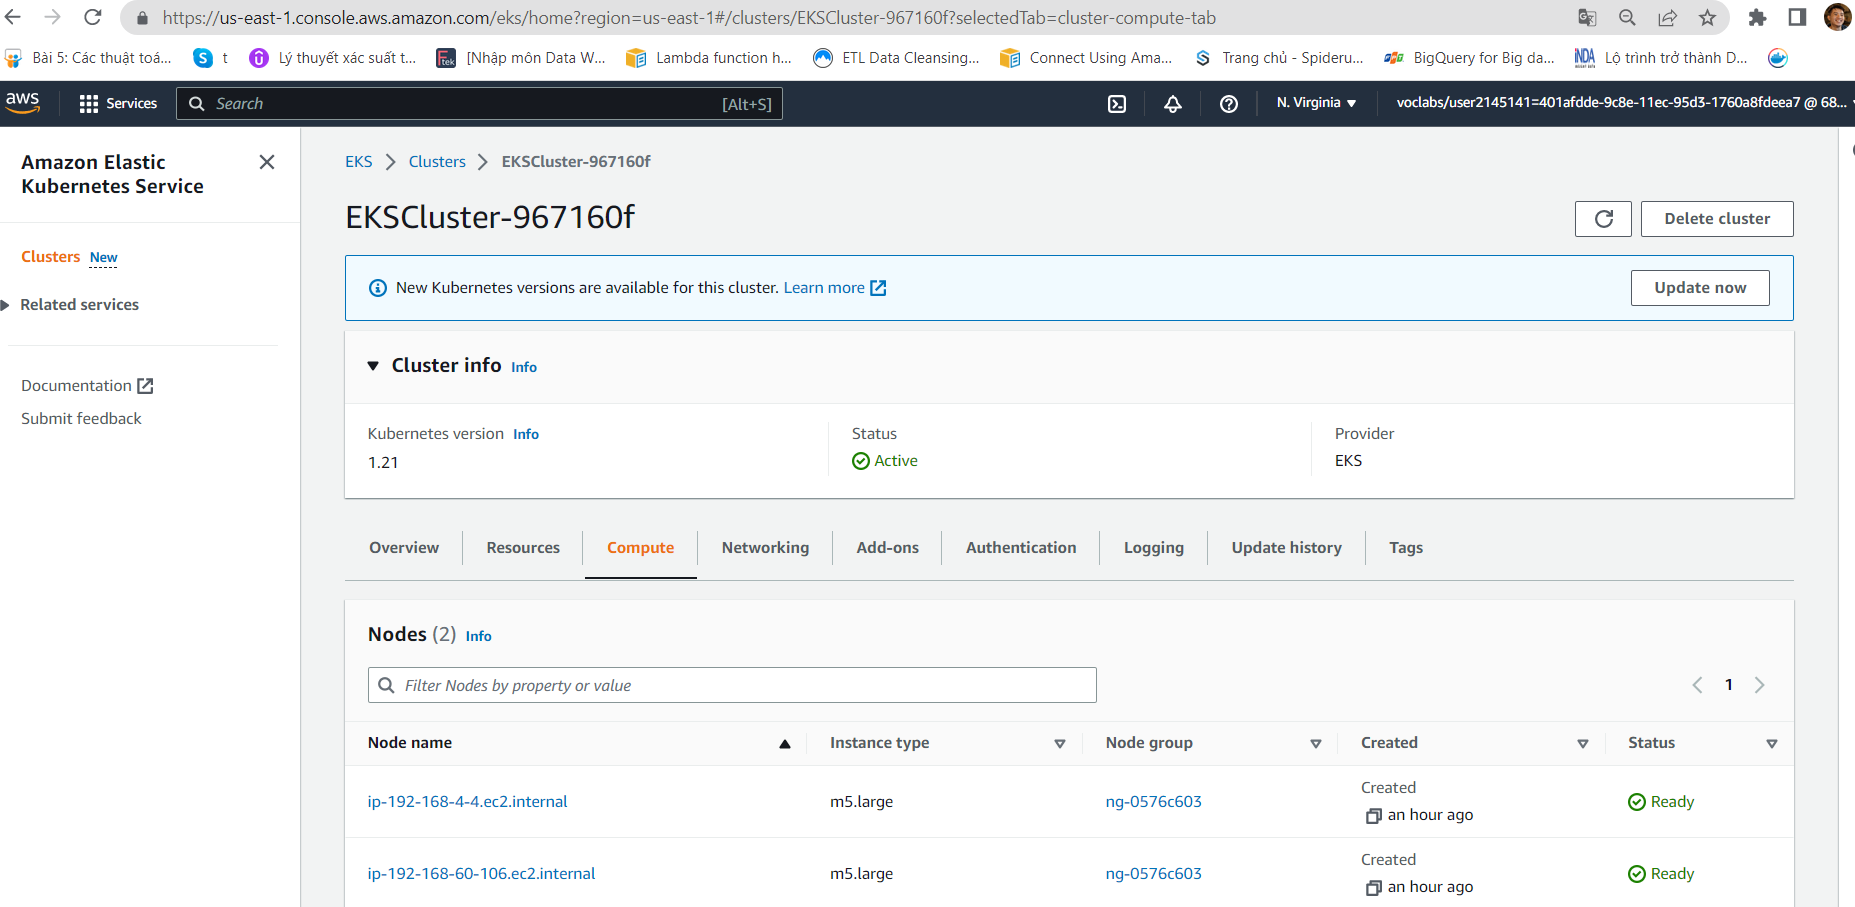Bookmark this page with the star icon
The width and height of the screenshot is (1855, 907).
click(1707, 17)
